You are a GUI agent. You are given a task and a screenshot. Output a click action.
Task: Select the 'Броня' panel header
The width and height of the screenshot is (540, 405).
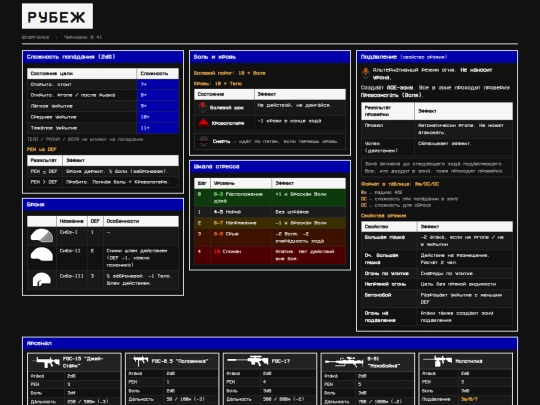click(x=103, y=205)
